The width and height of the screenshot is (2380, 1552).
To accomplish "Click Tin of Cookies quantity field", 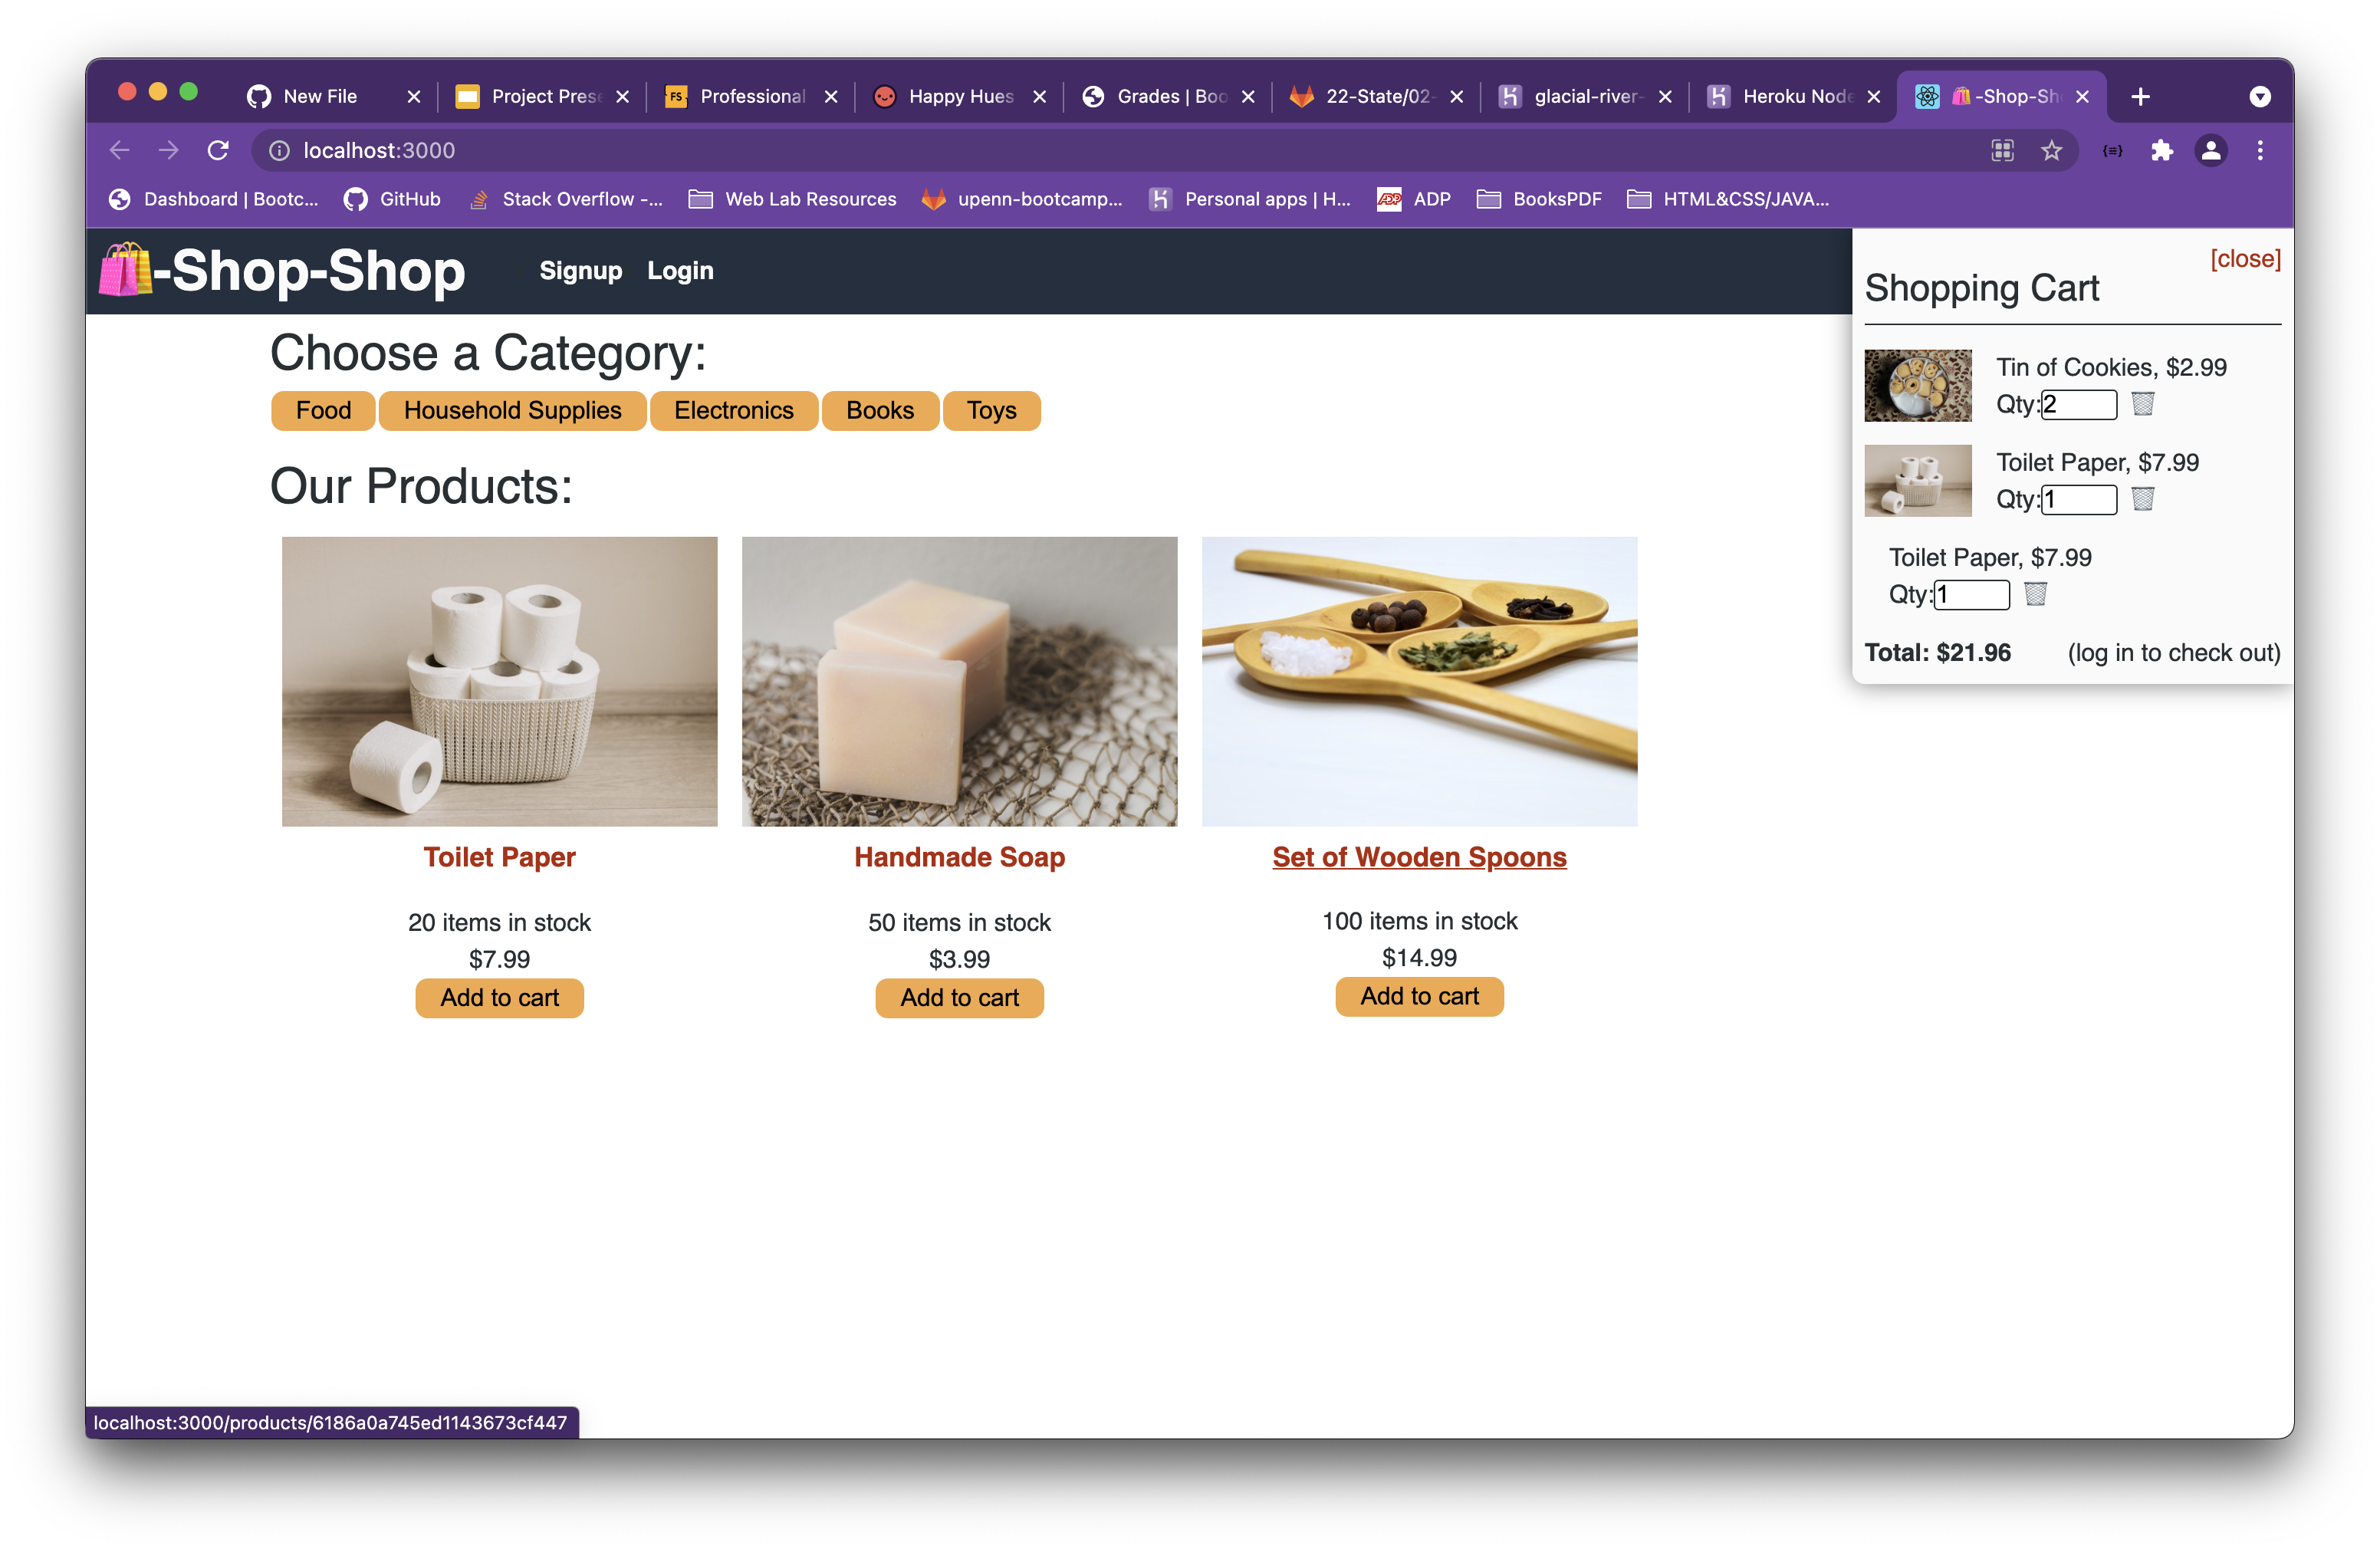I will coord(2079,405).
